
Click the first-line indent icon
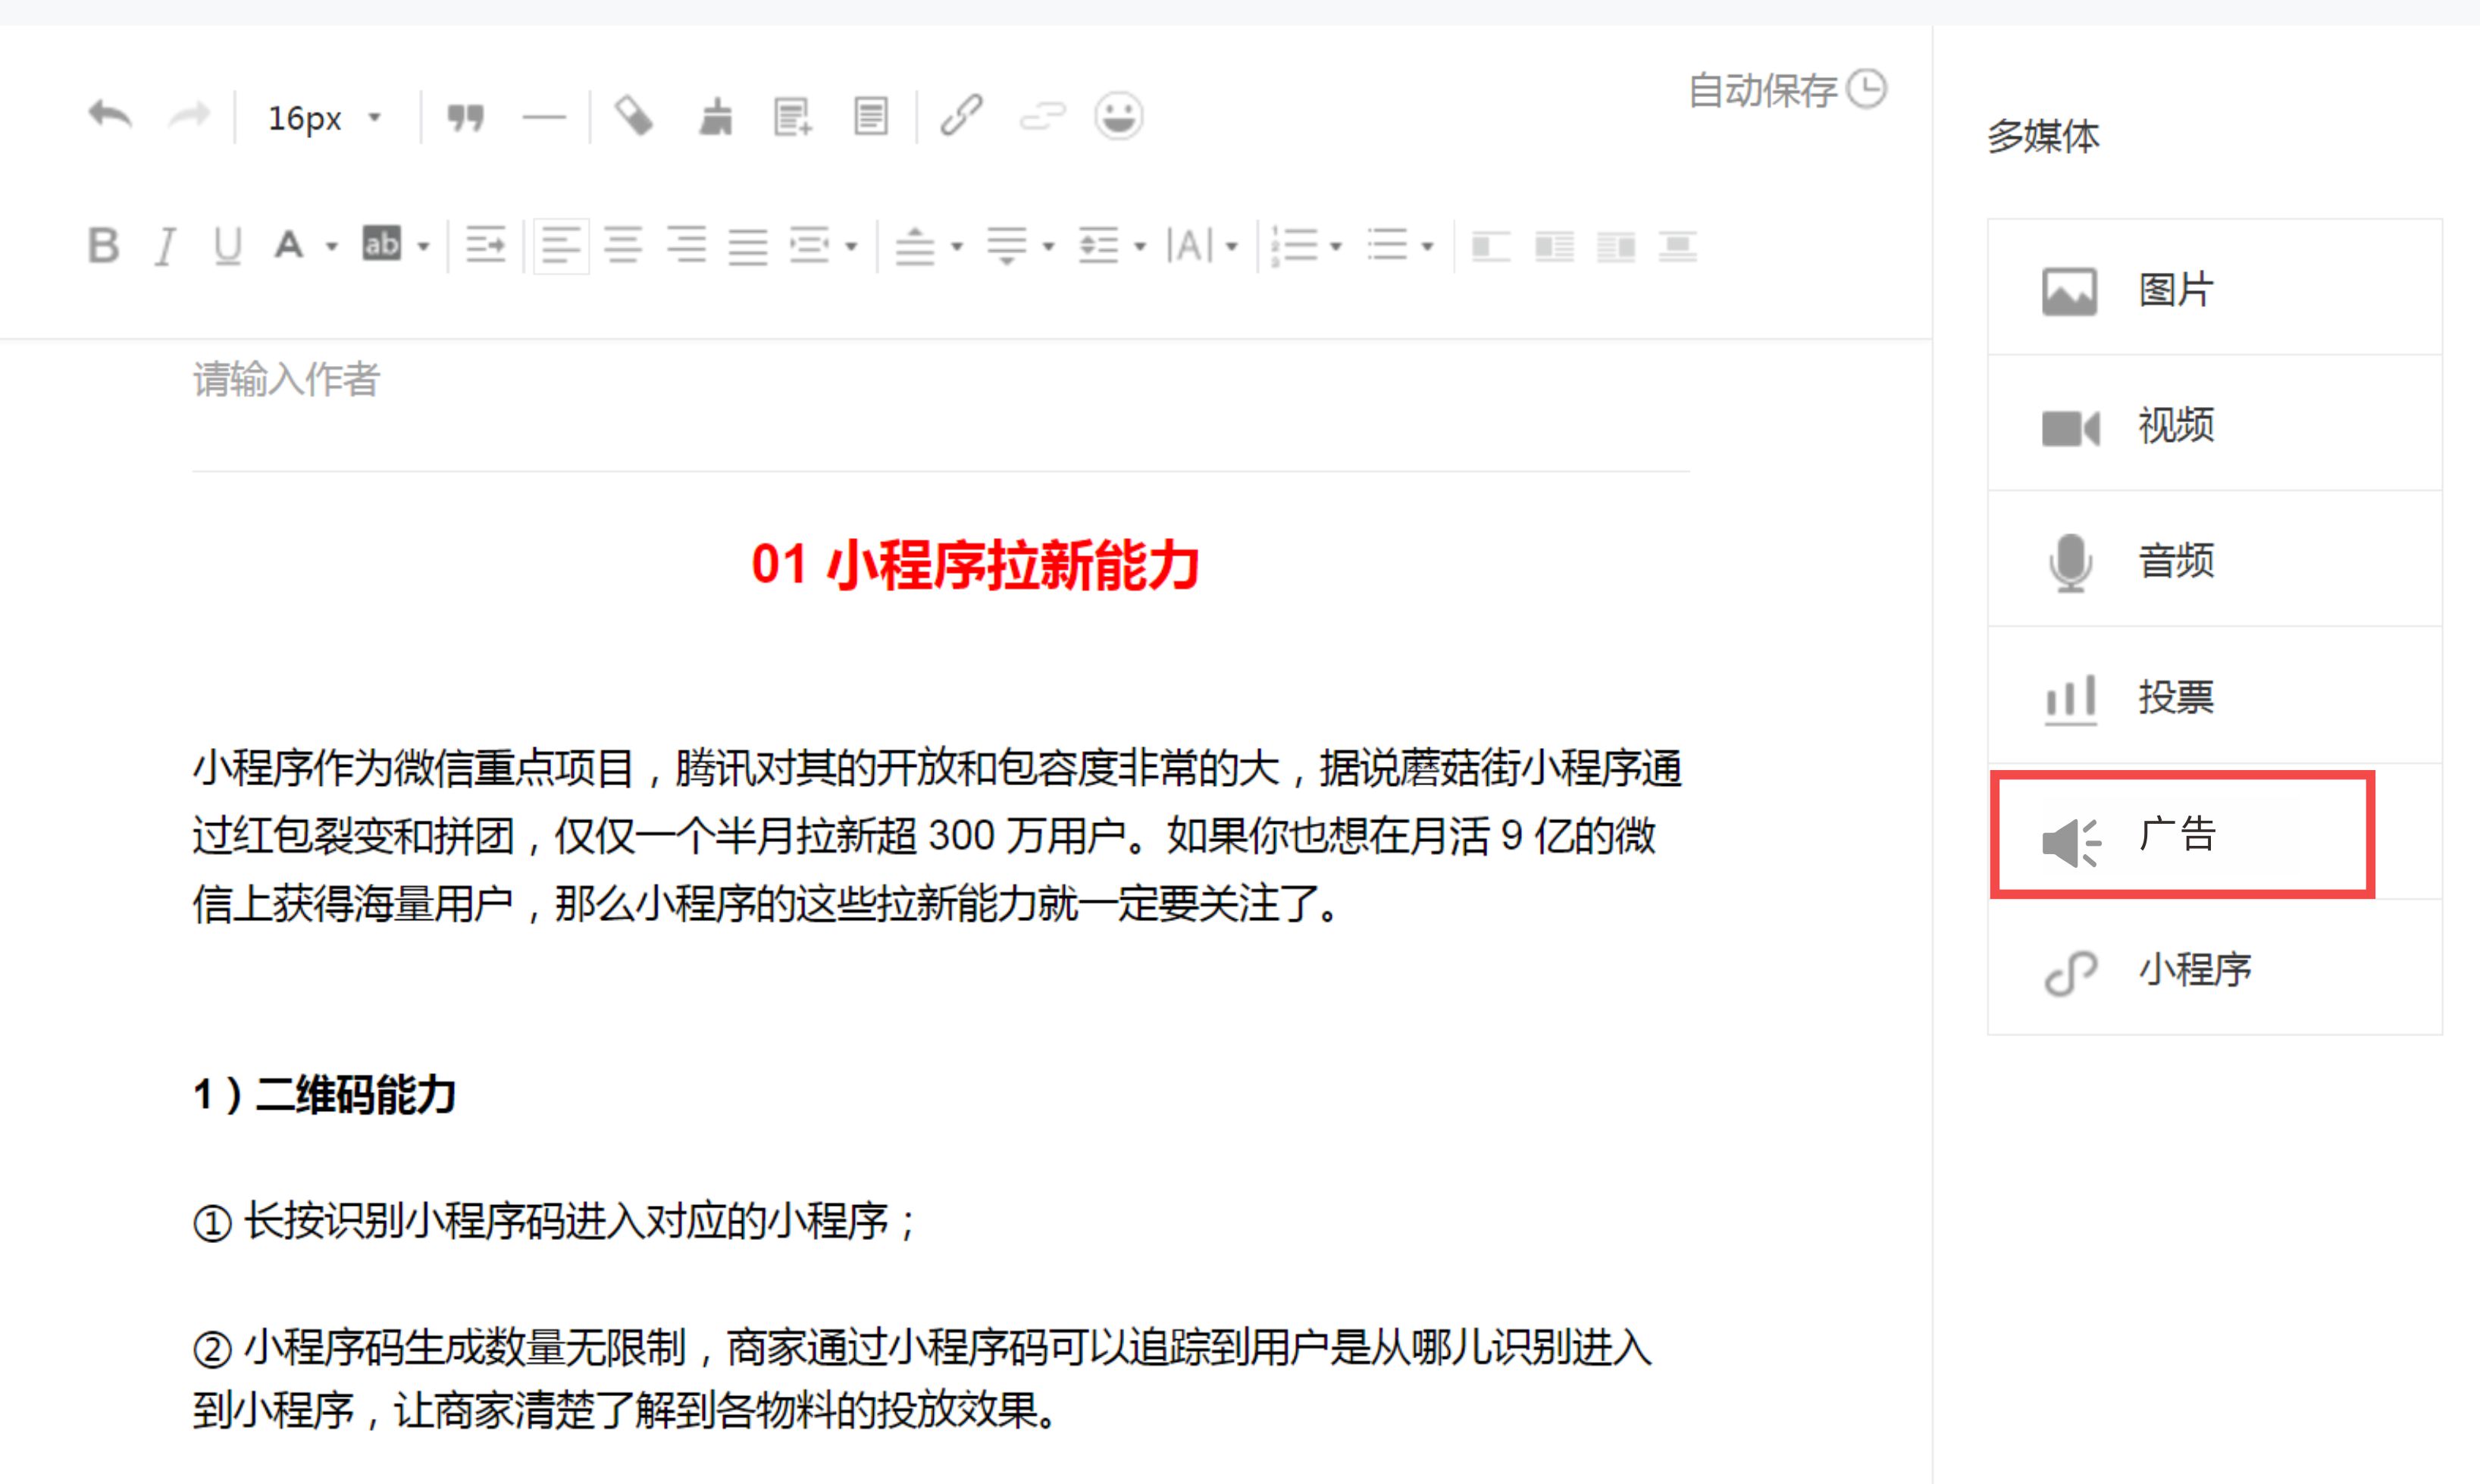[x=486, y=246]
